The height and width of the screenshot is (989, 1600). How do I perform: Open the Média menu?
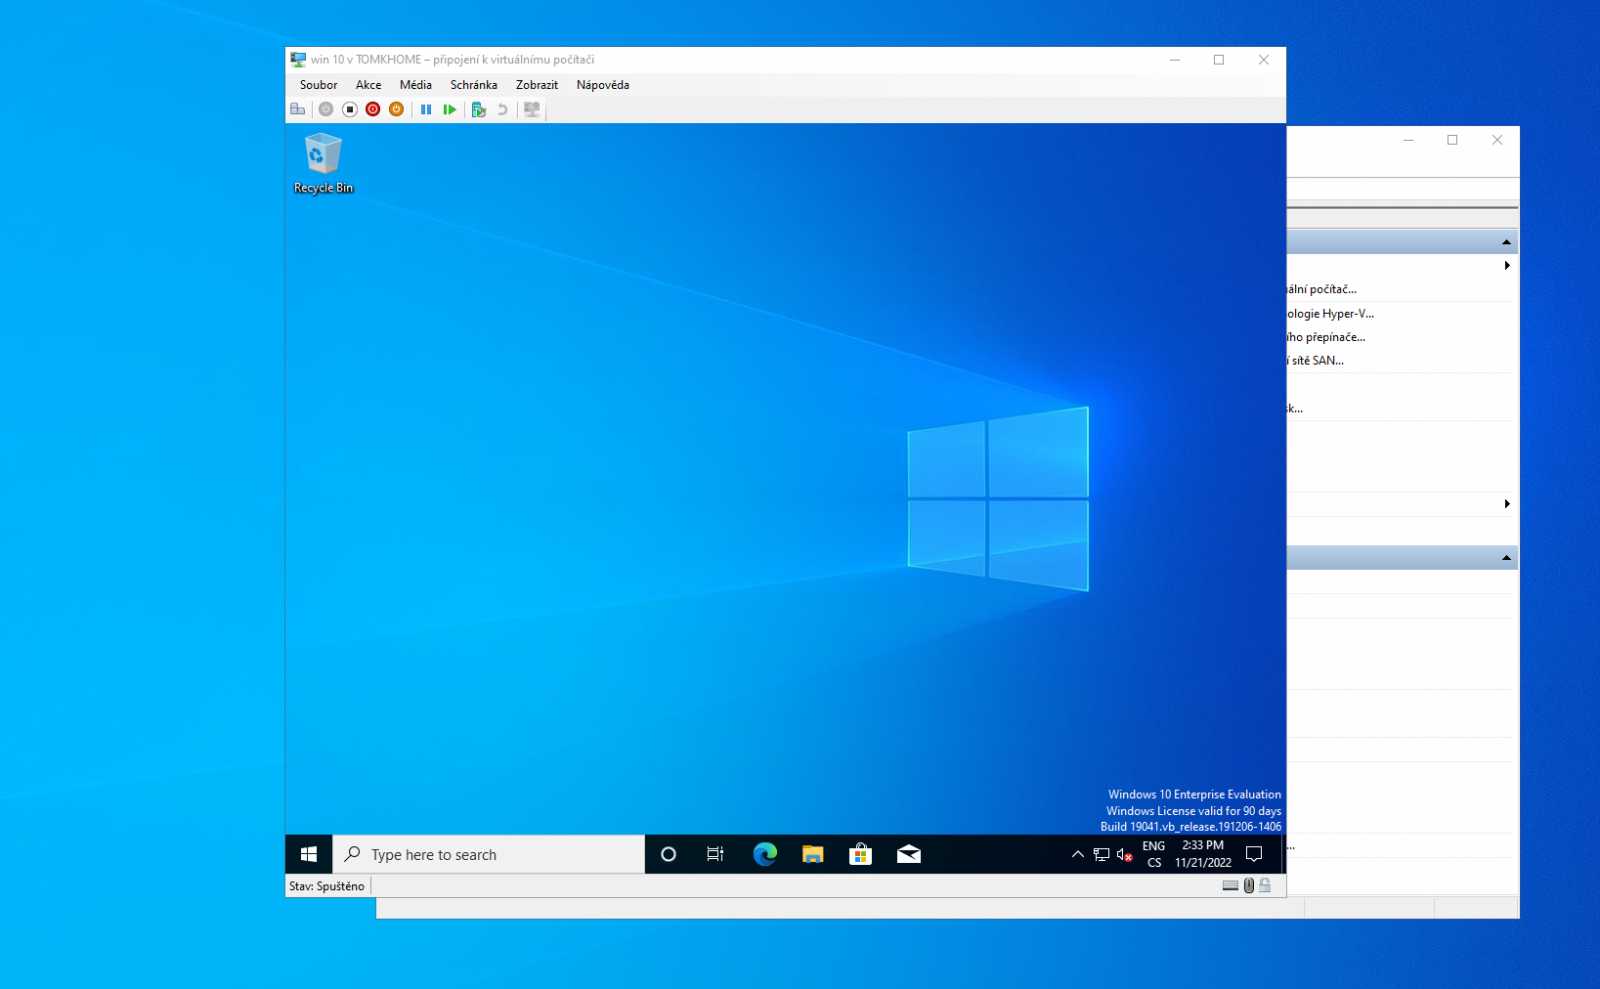(x=416, y=85)
